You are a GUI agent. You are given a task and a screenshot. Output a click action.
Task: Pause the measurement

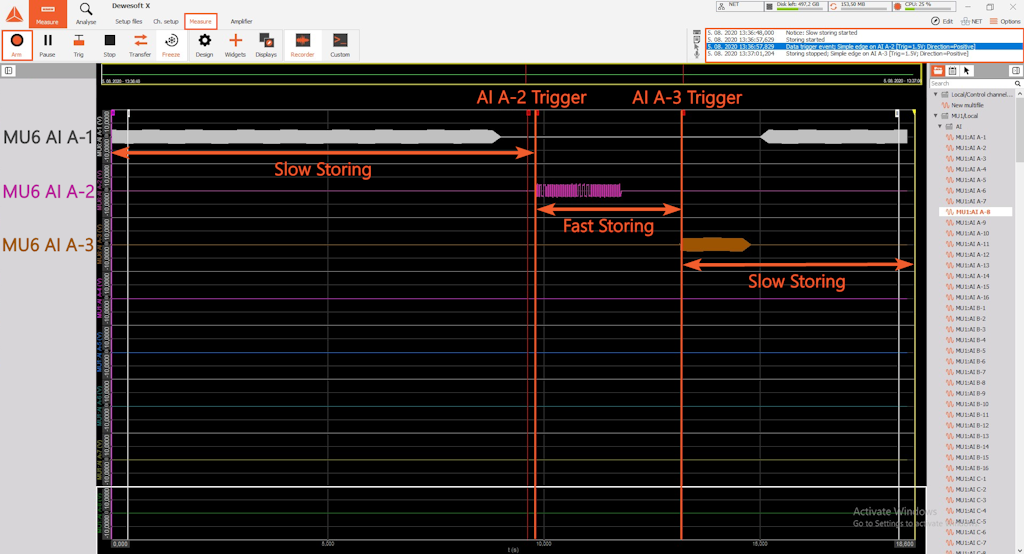(x=48, y=45)
